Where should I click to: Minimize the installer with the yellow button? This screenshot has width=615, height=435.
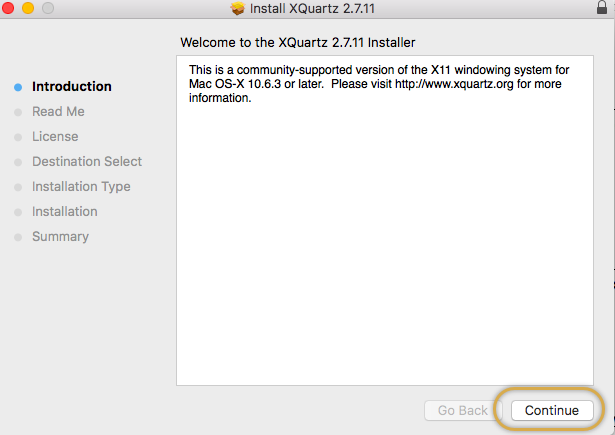tap(27, 9)
